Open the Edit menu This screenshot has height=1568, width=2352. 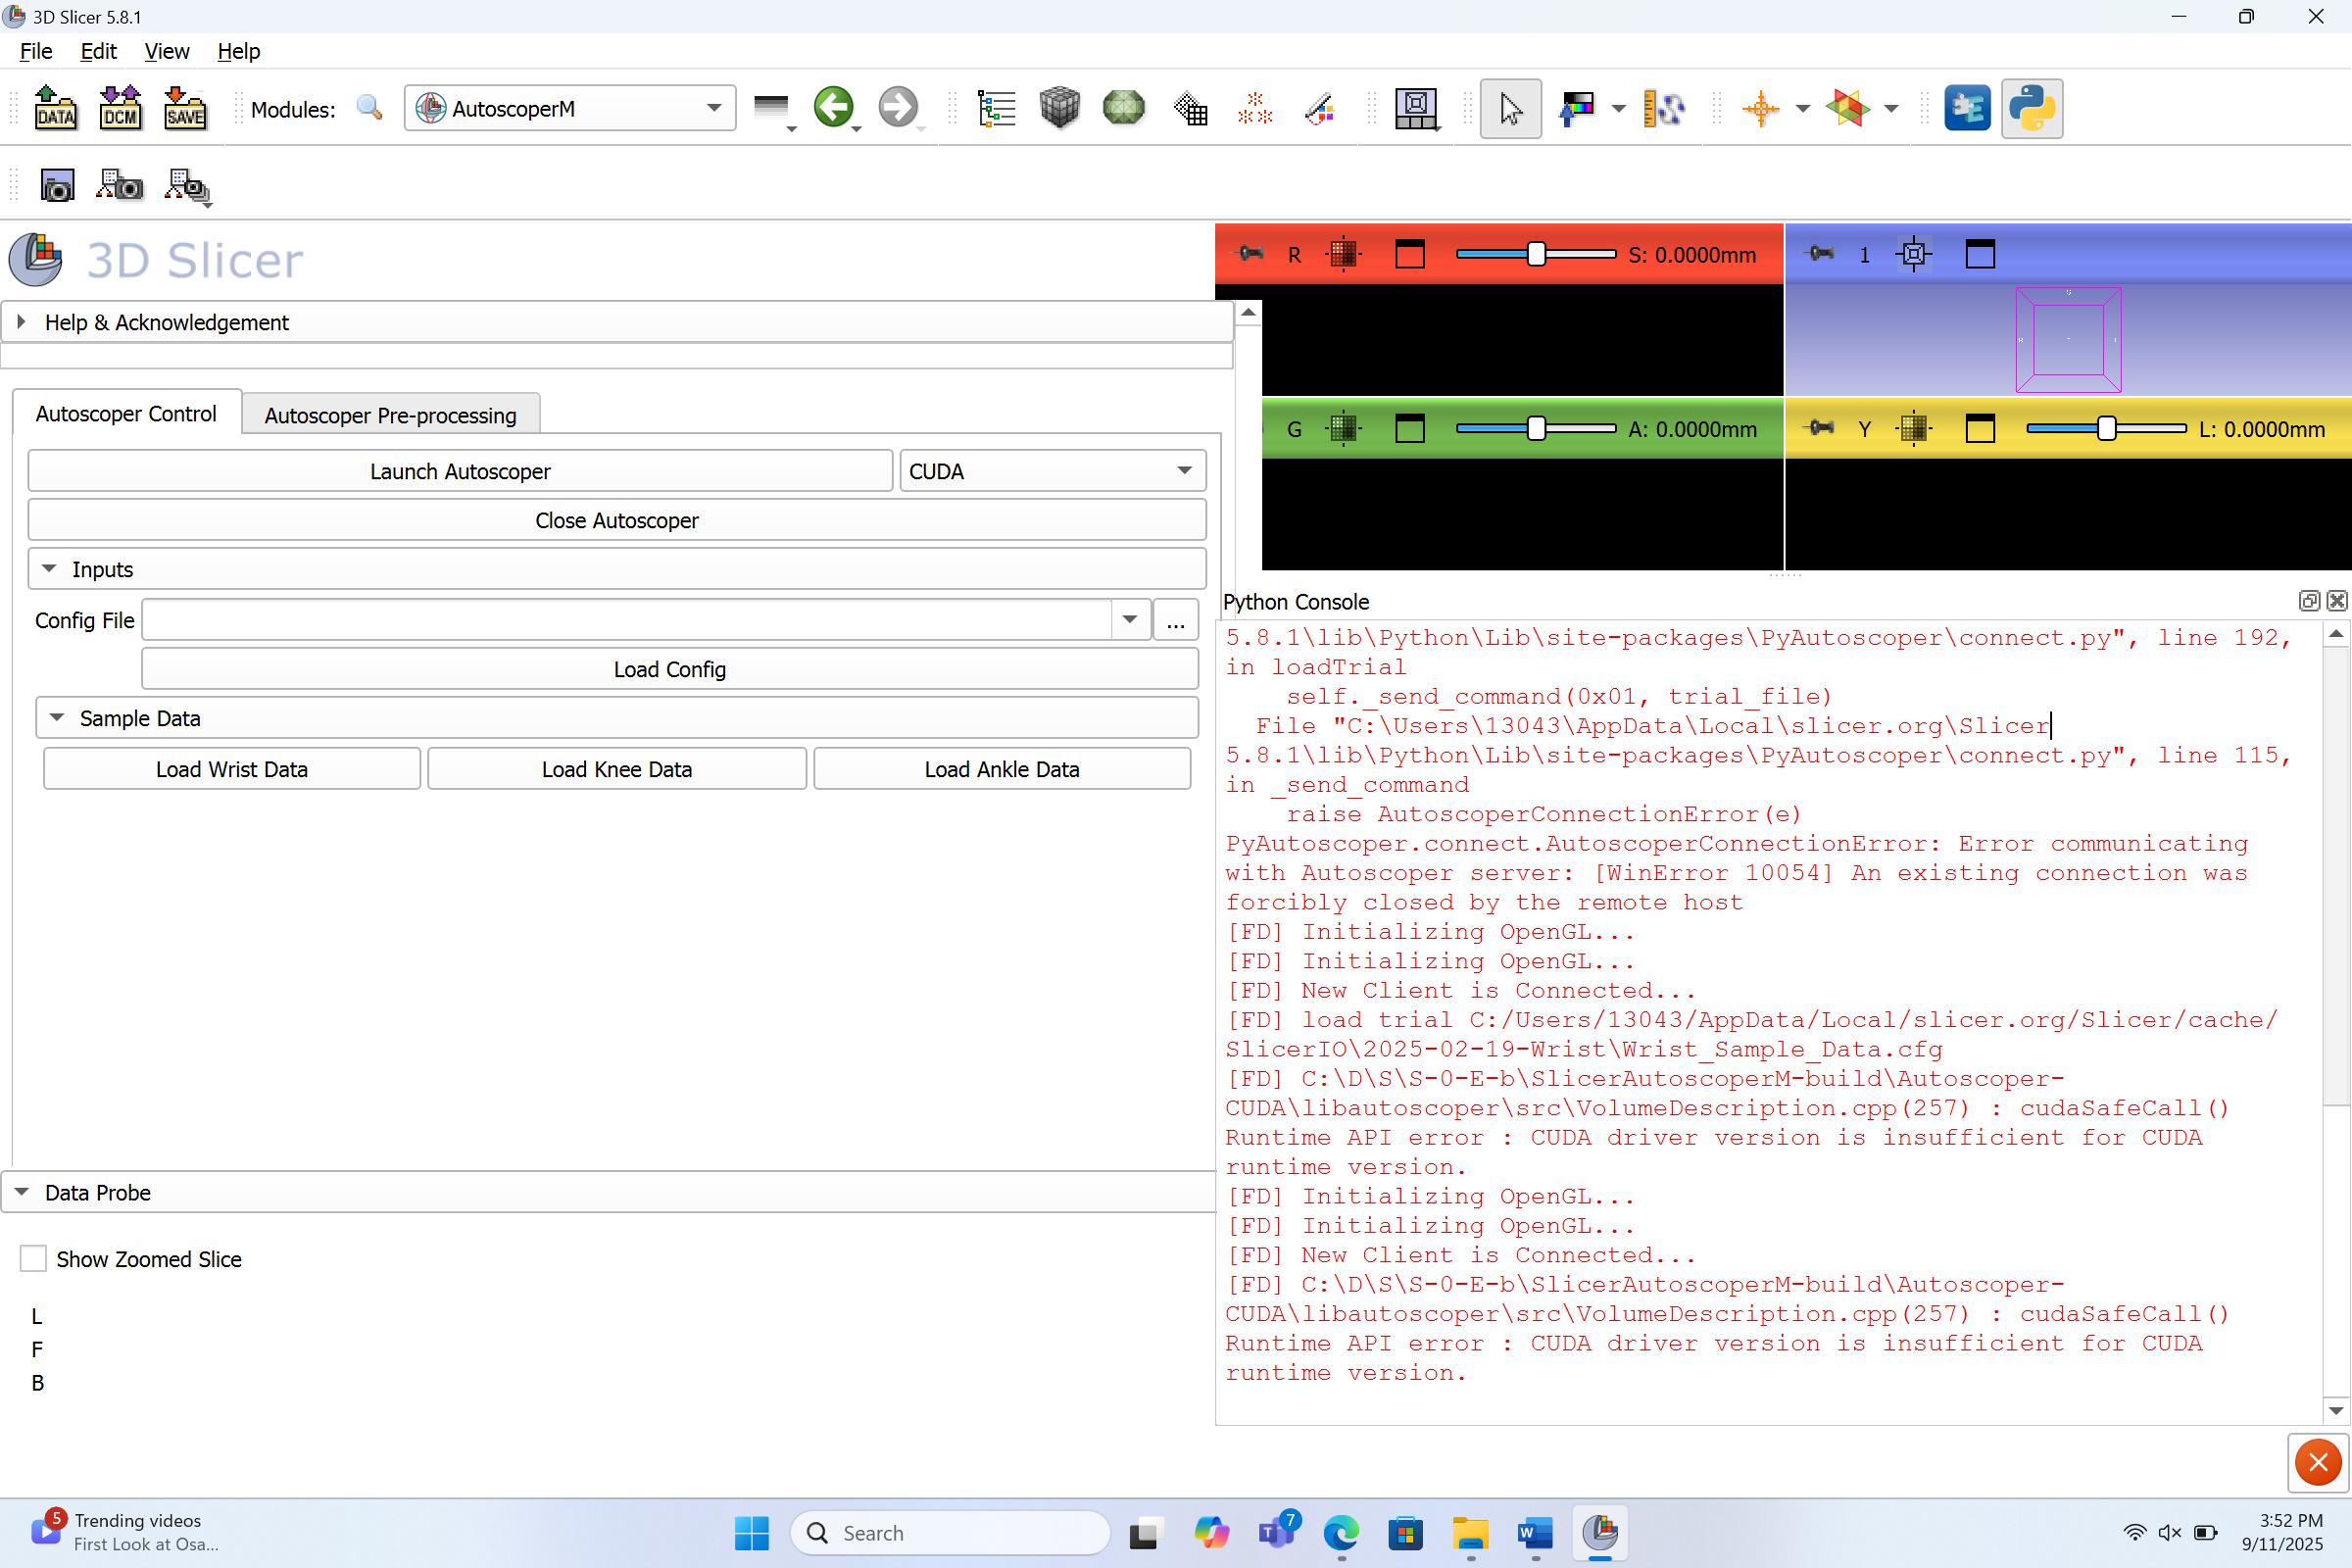tap(98, 51)
